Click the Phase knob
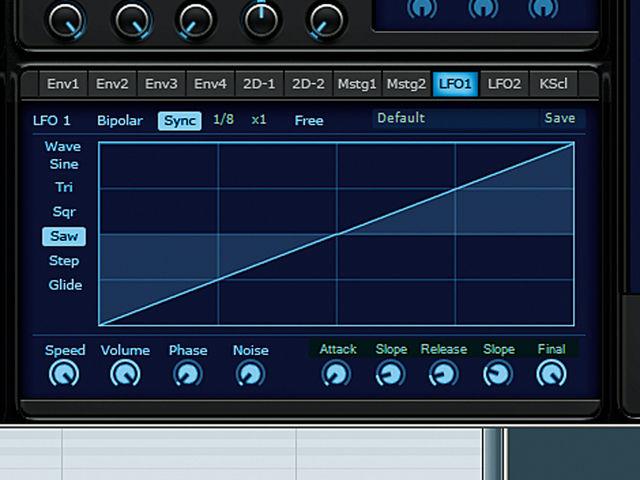 pyautogui.click(x=188, y=374)
